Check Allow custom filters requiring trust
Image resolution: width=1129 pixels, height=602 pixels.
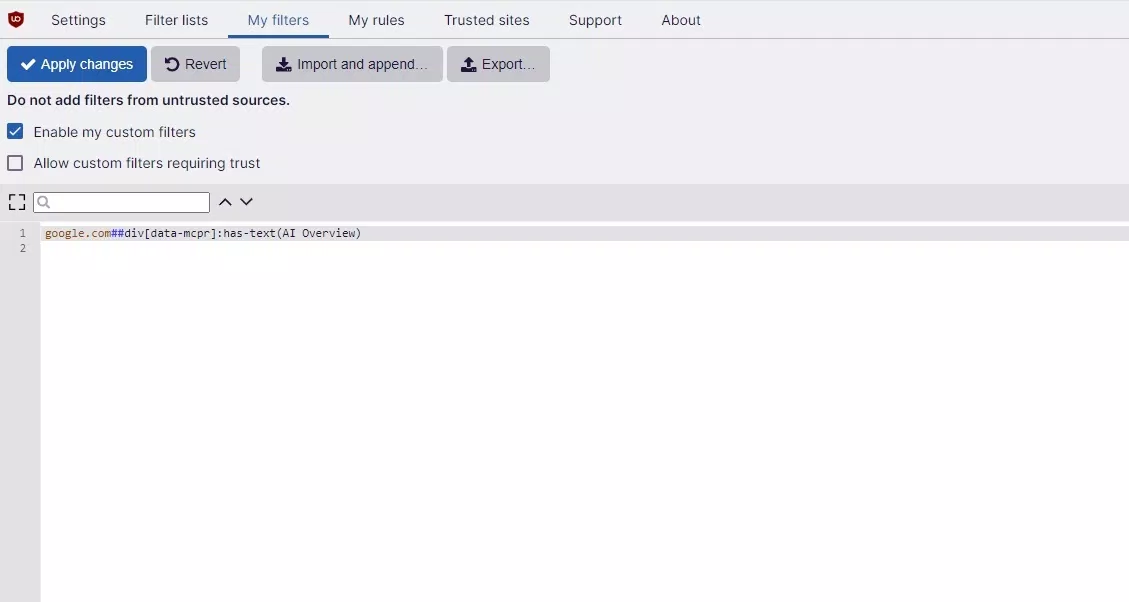click(x=15, y=163)
